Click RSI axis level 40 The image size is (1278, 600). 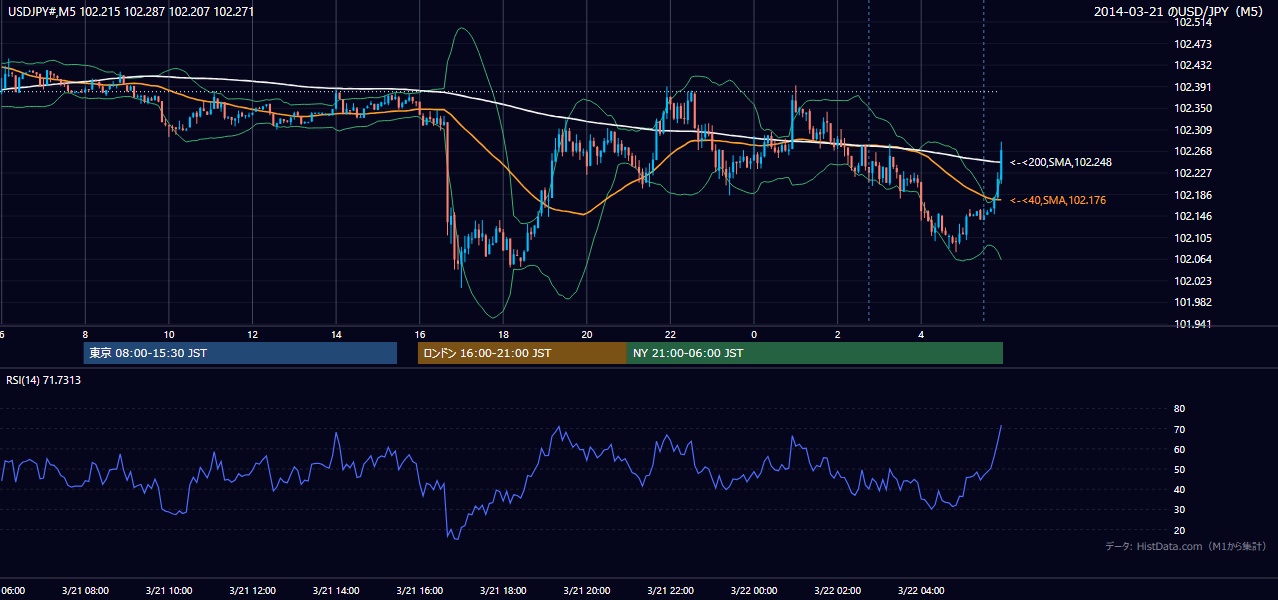pyautogui.click(x=1179, y=489)
